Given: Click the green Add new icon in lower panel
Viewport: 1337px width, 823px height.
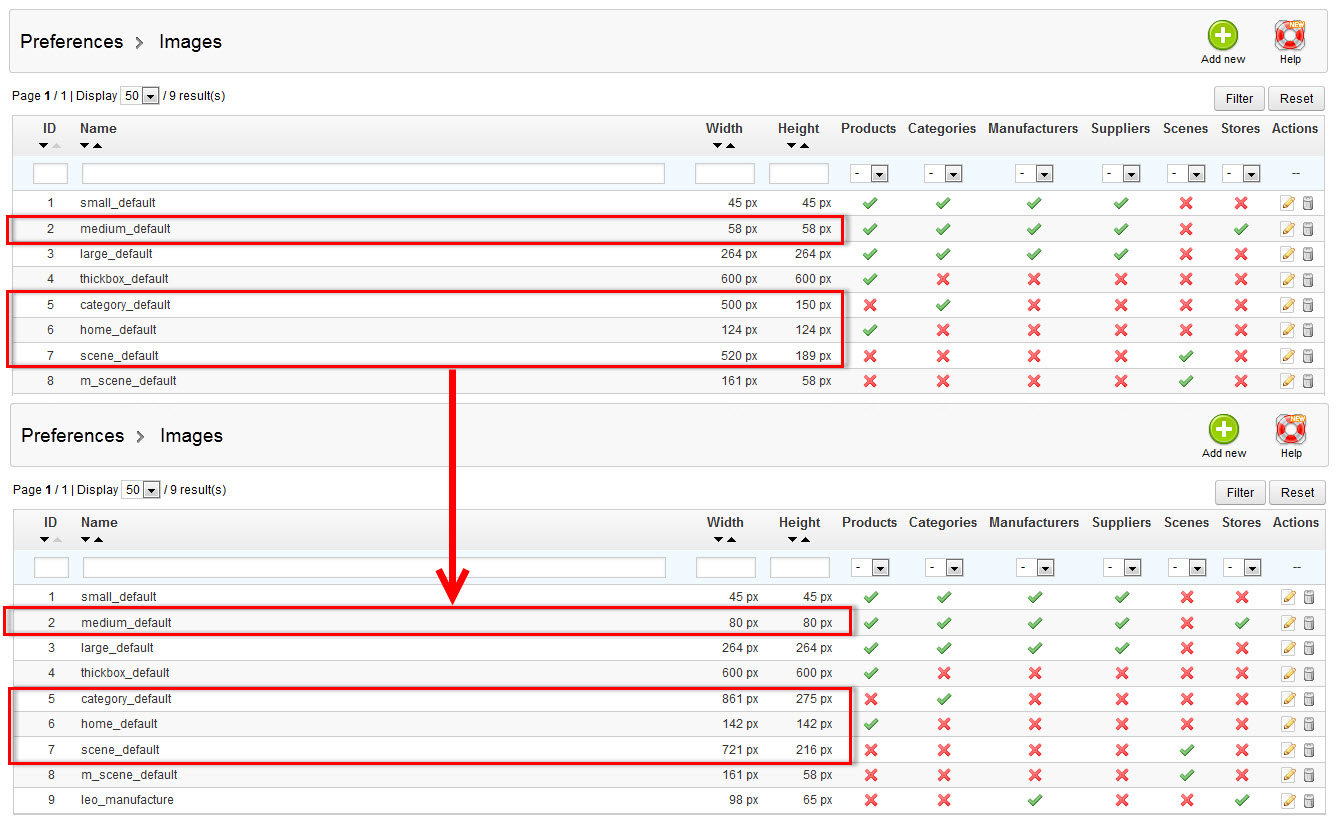Looking at the screenshot, I should (x=1223, y=430).
